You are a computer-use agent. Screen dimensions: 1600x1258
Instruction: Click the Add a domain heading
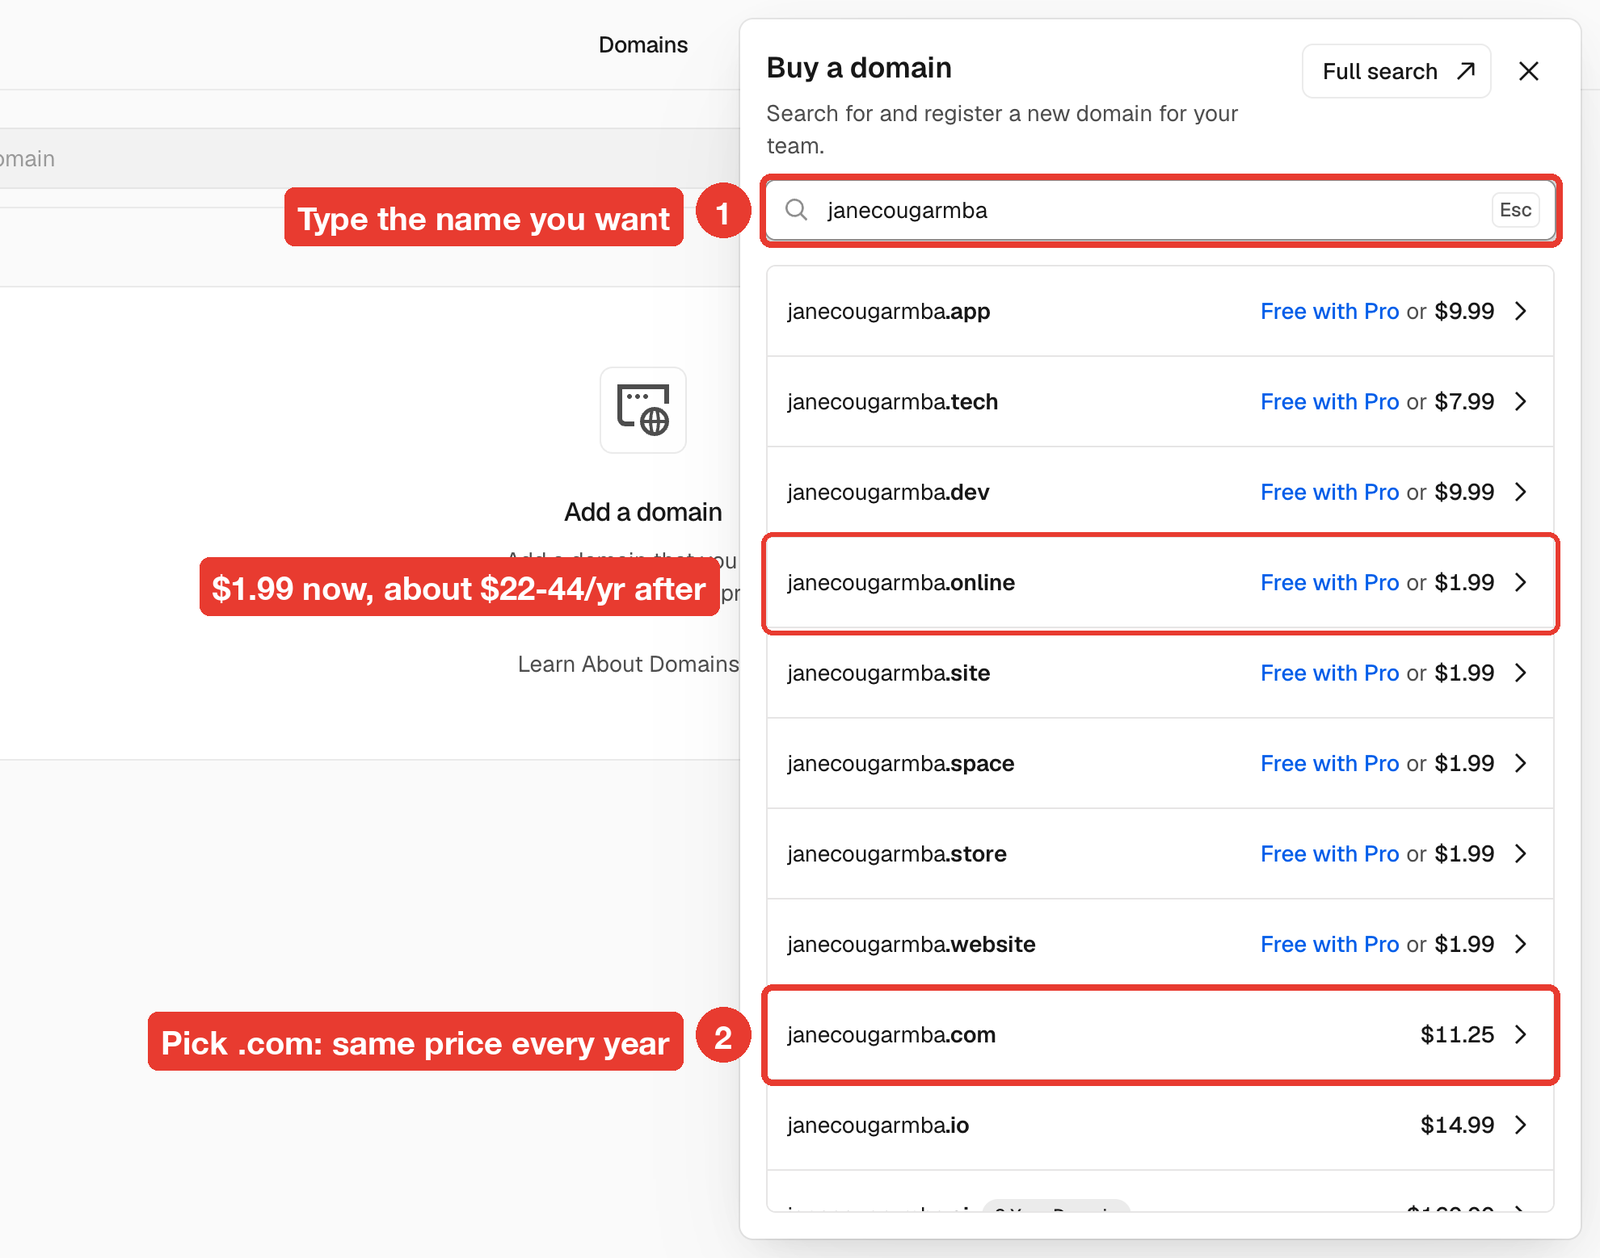[x=643, y=512]
